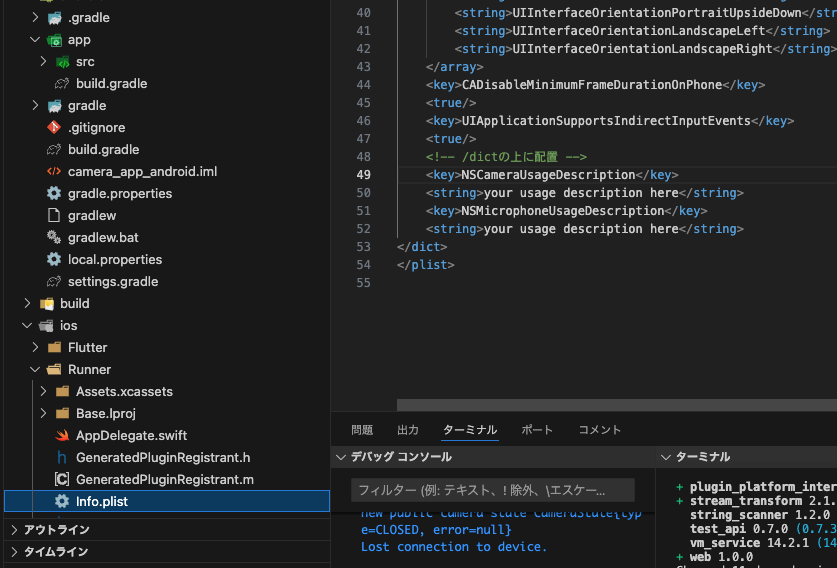Open the .gitignore file
The image size is (837, 568).
[96, 128]
